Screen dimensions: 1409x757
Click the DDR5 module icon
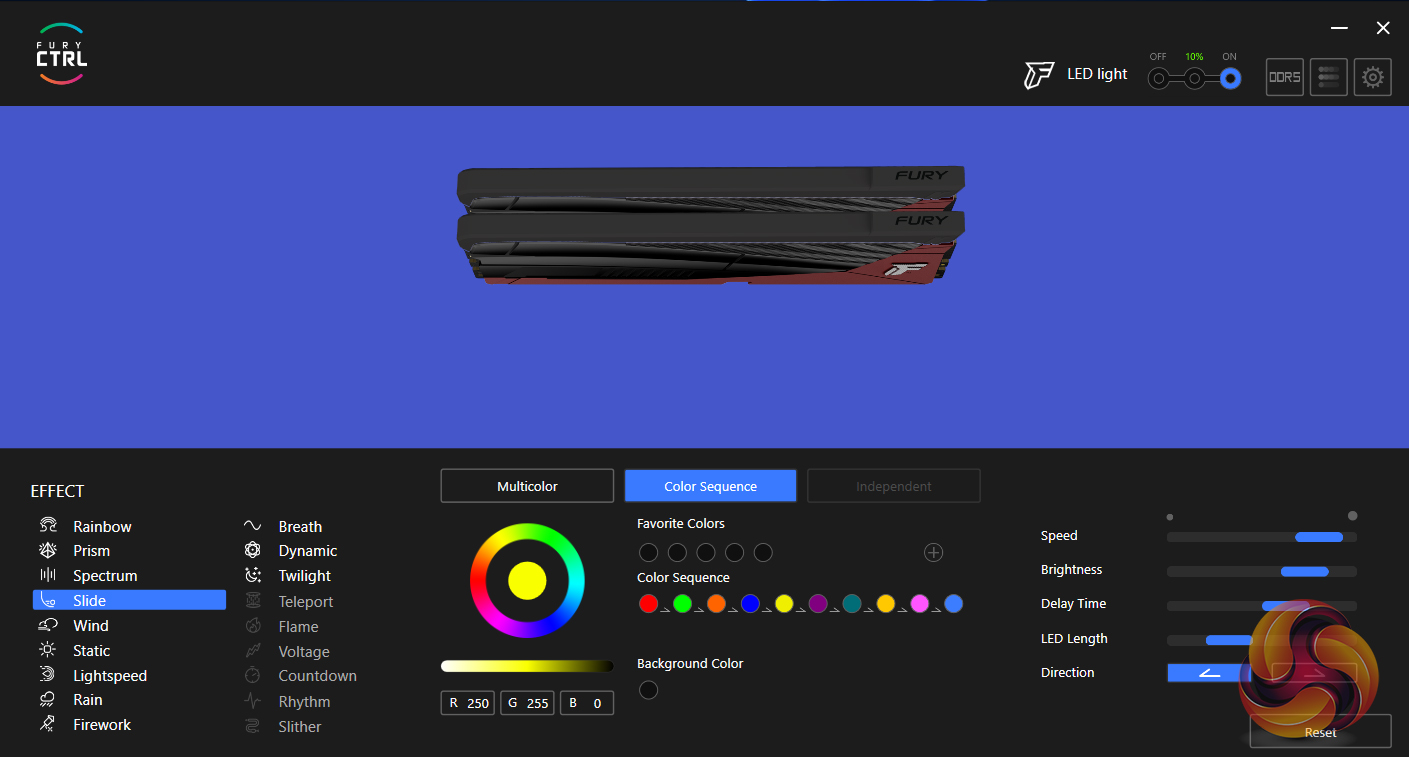pos(1284,77)
